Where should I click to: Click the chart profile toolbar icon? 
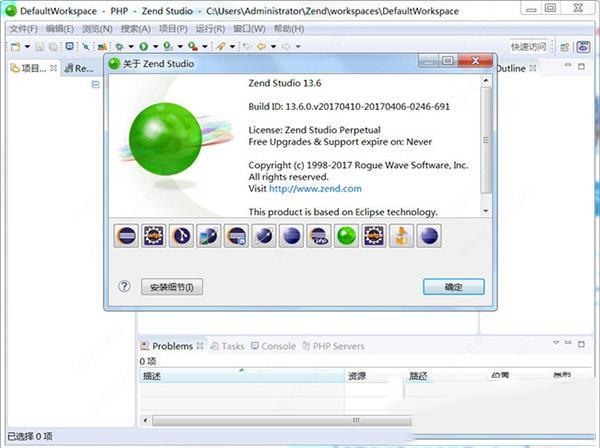pos(102,47)
